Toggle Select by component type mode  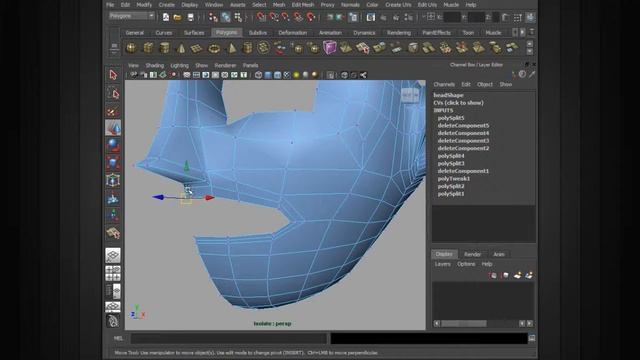(238, 17)
